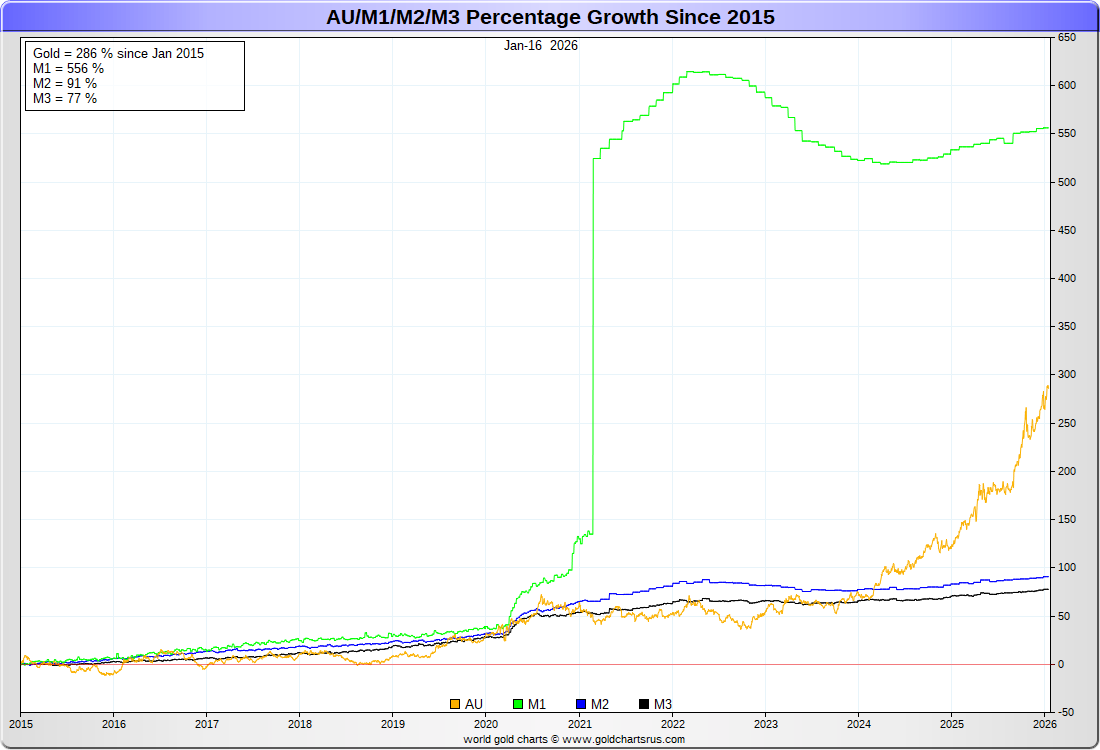Viewport: 1100px width, 750px height.
Task: Click the 'M2' legend label
Action: 600,704
